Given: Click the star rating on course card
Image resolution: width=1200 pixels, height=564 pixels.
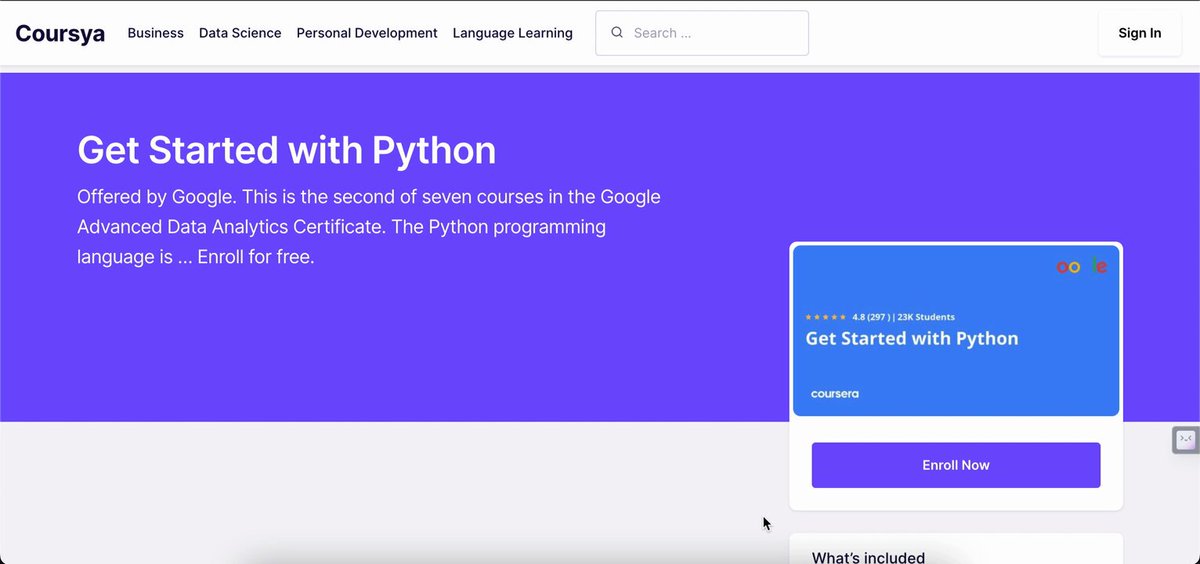Looking at the screenshot, I should (x=826, y=317).
